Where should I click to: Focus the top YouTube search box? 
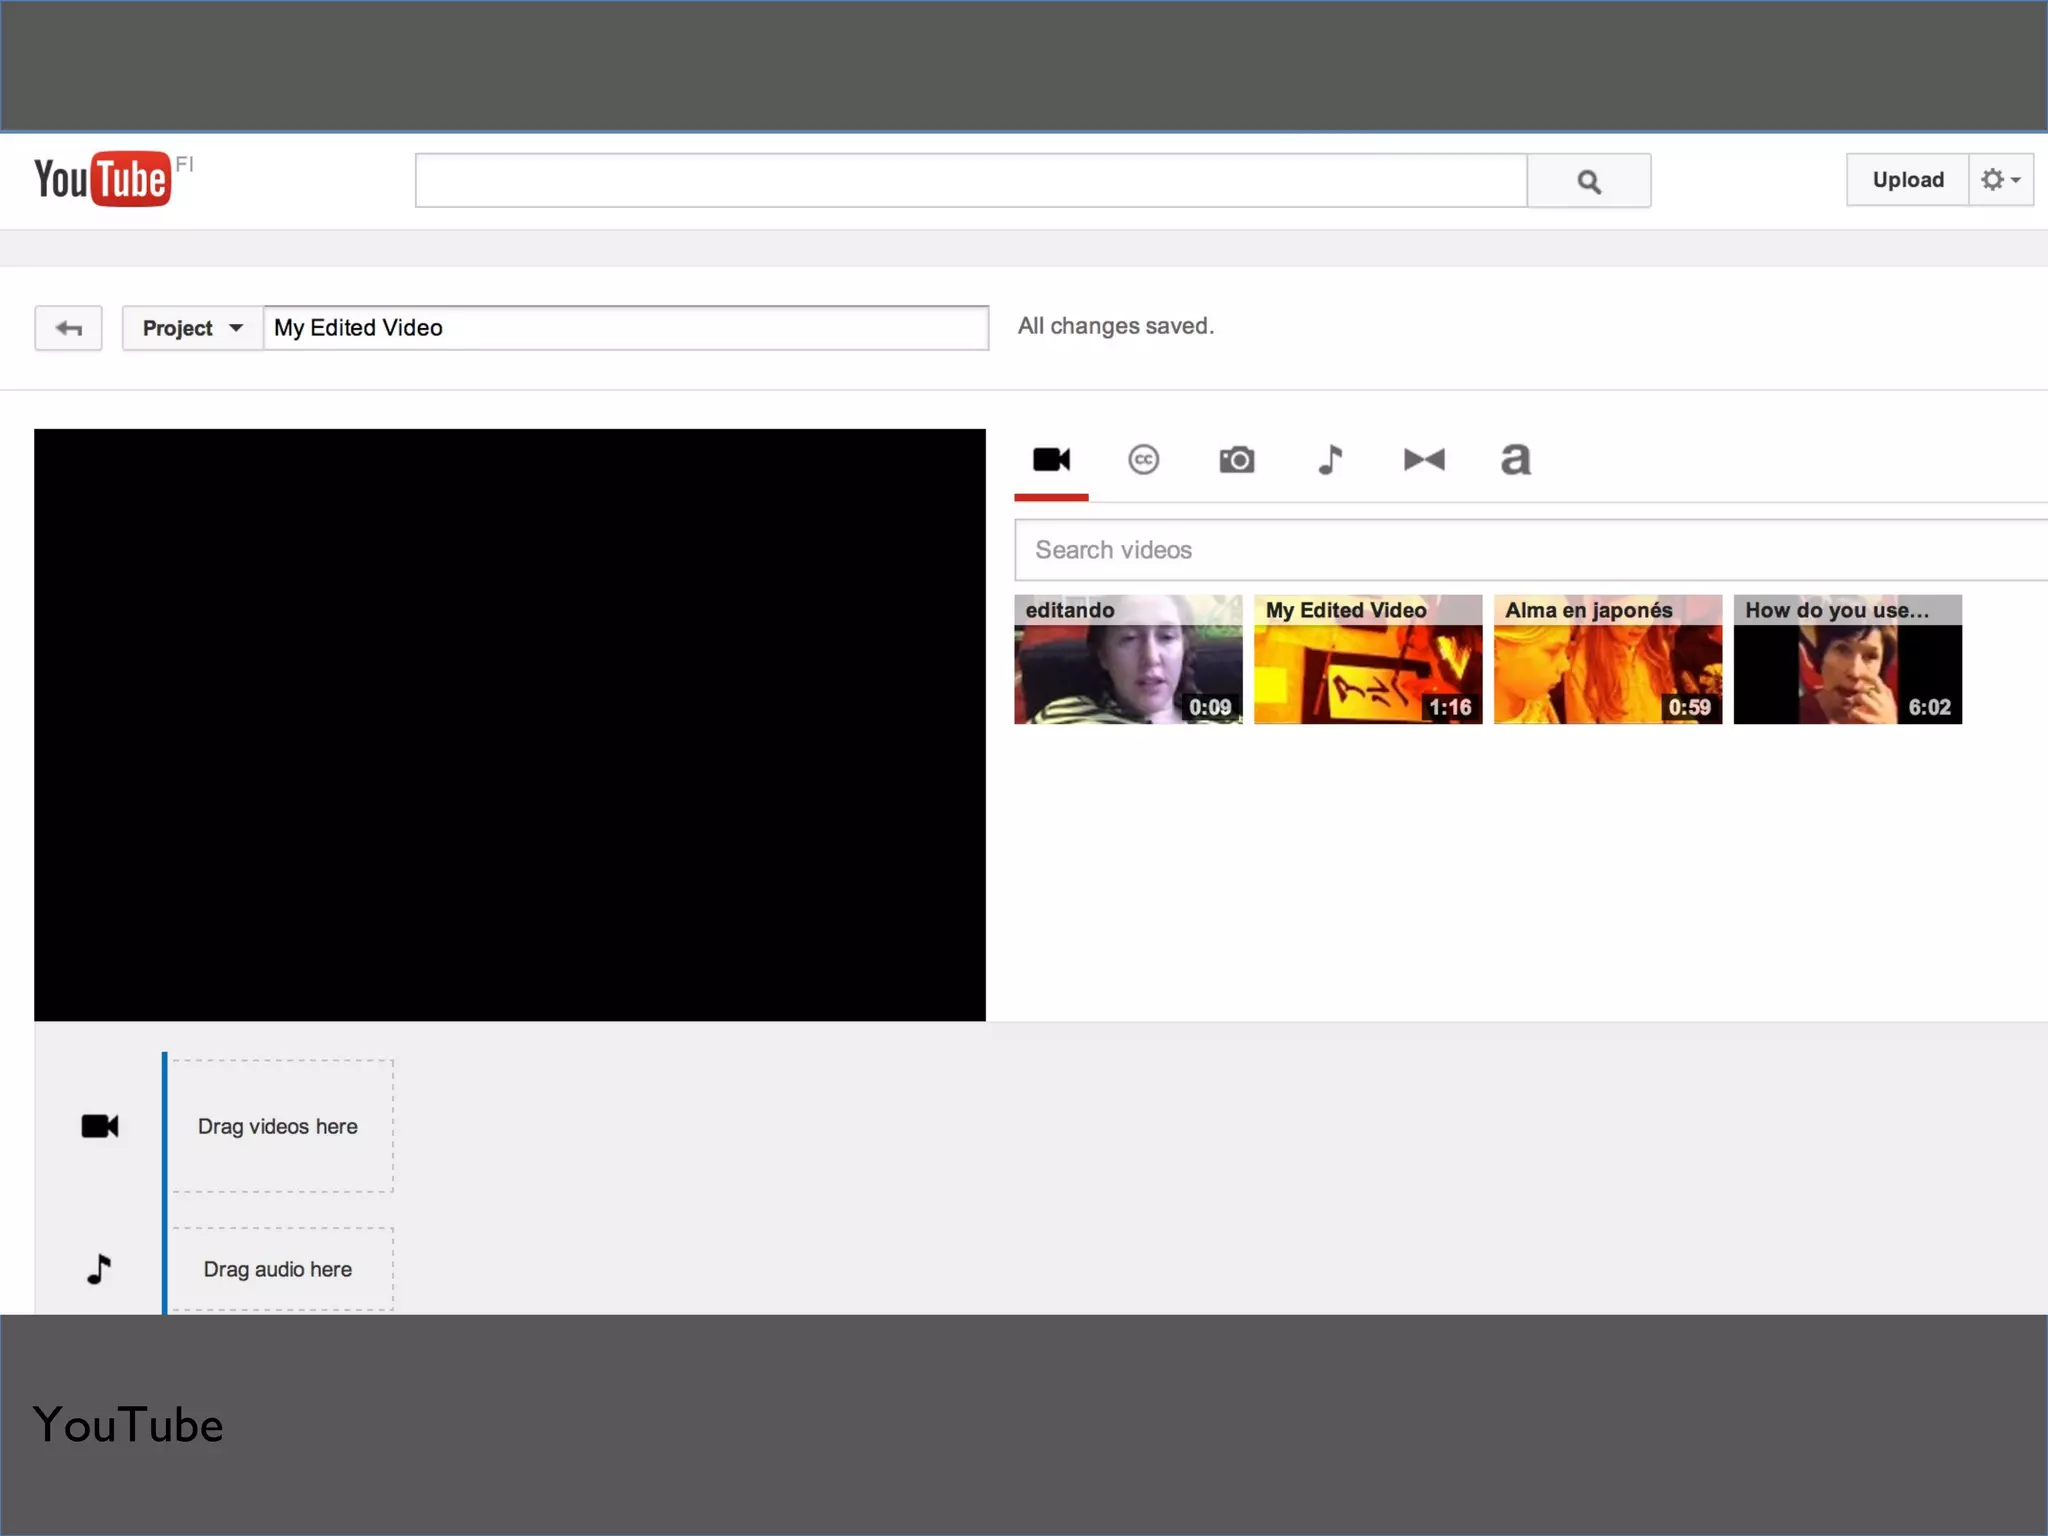(x=970, y=181)
